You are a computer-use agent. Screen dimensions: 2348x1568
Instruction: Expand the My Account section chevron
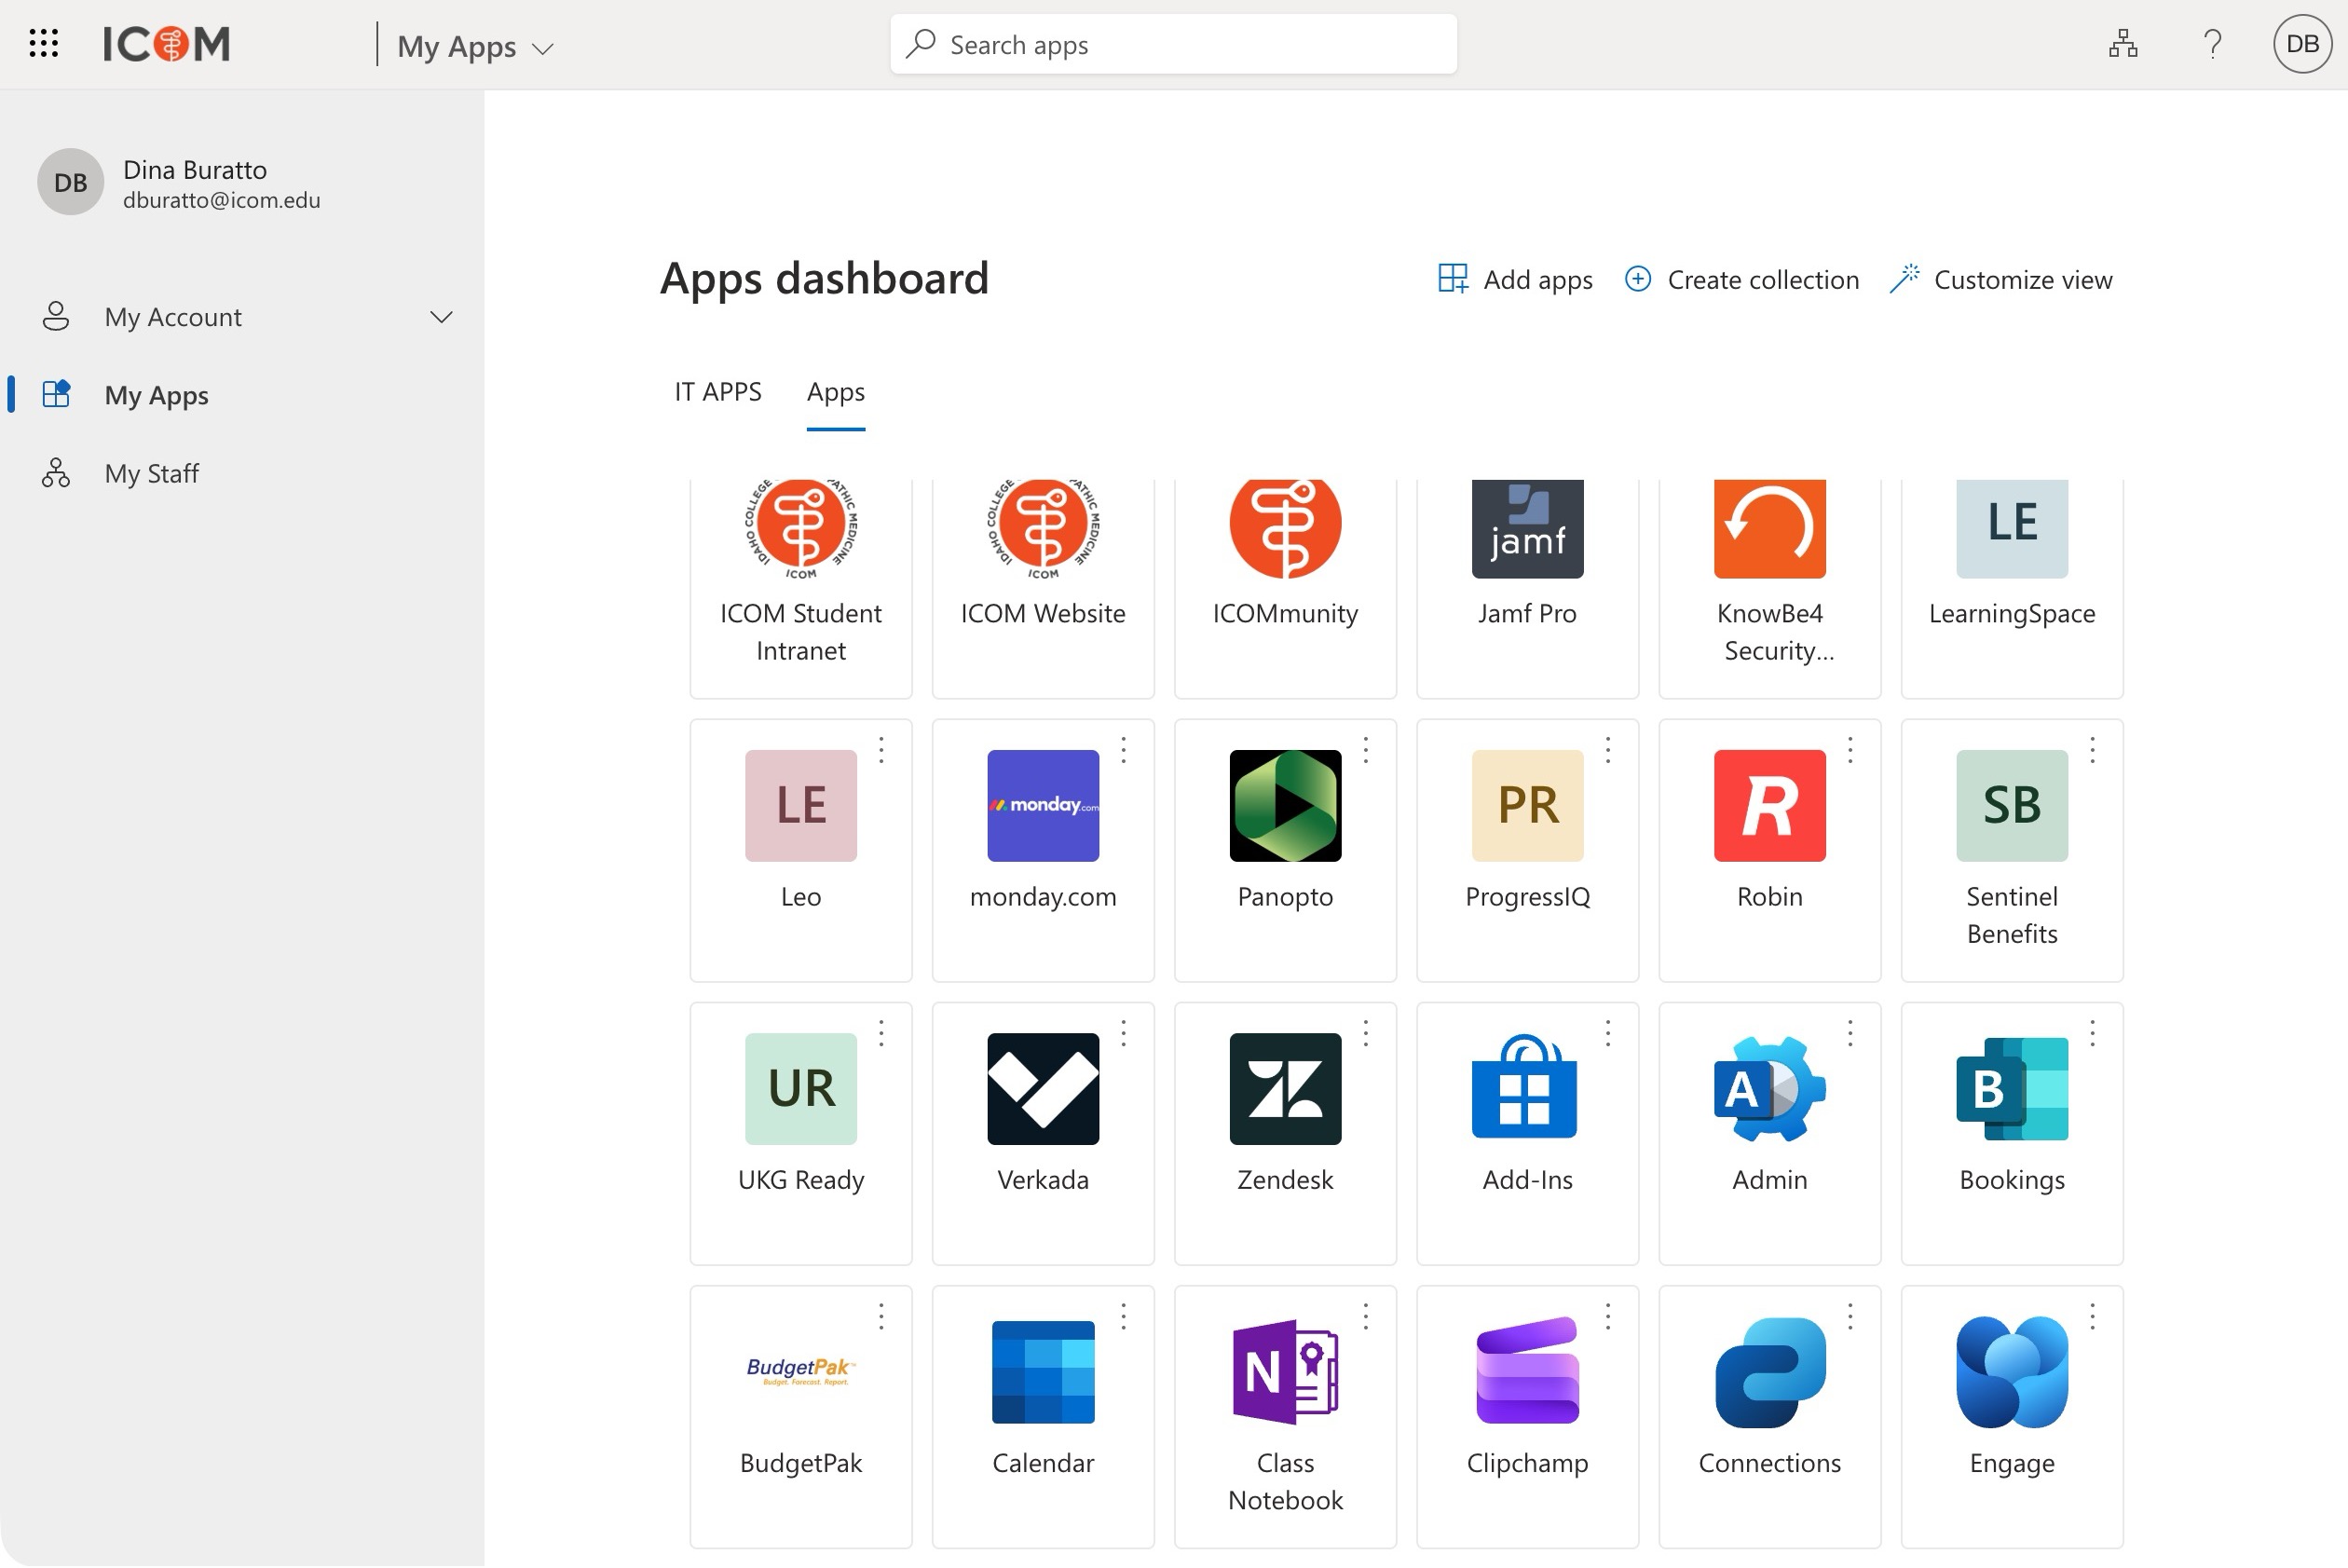coord(441,318)
